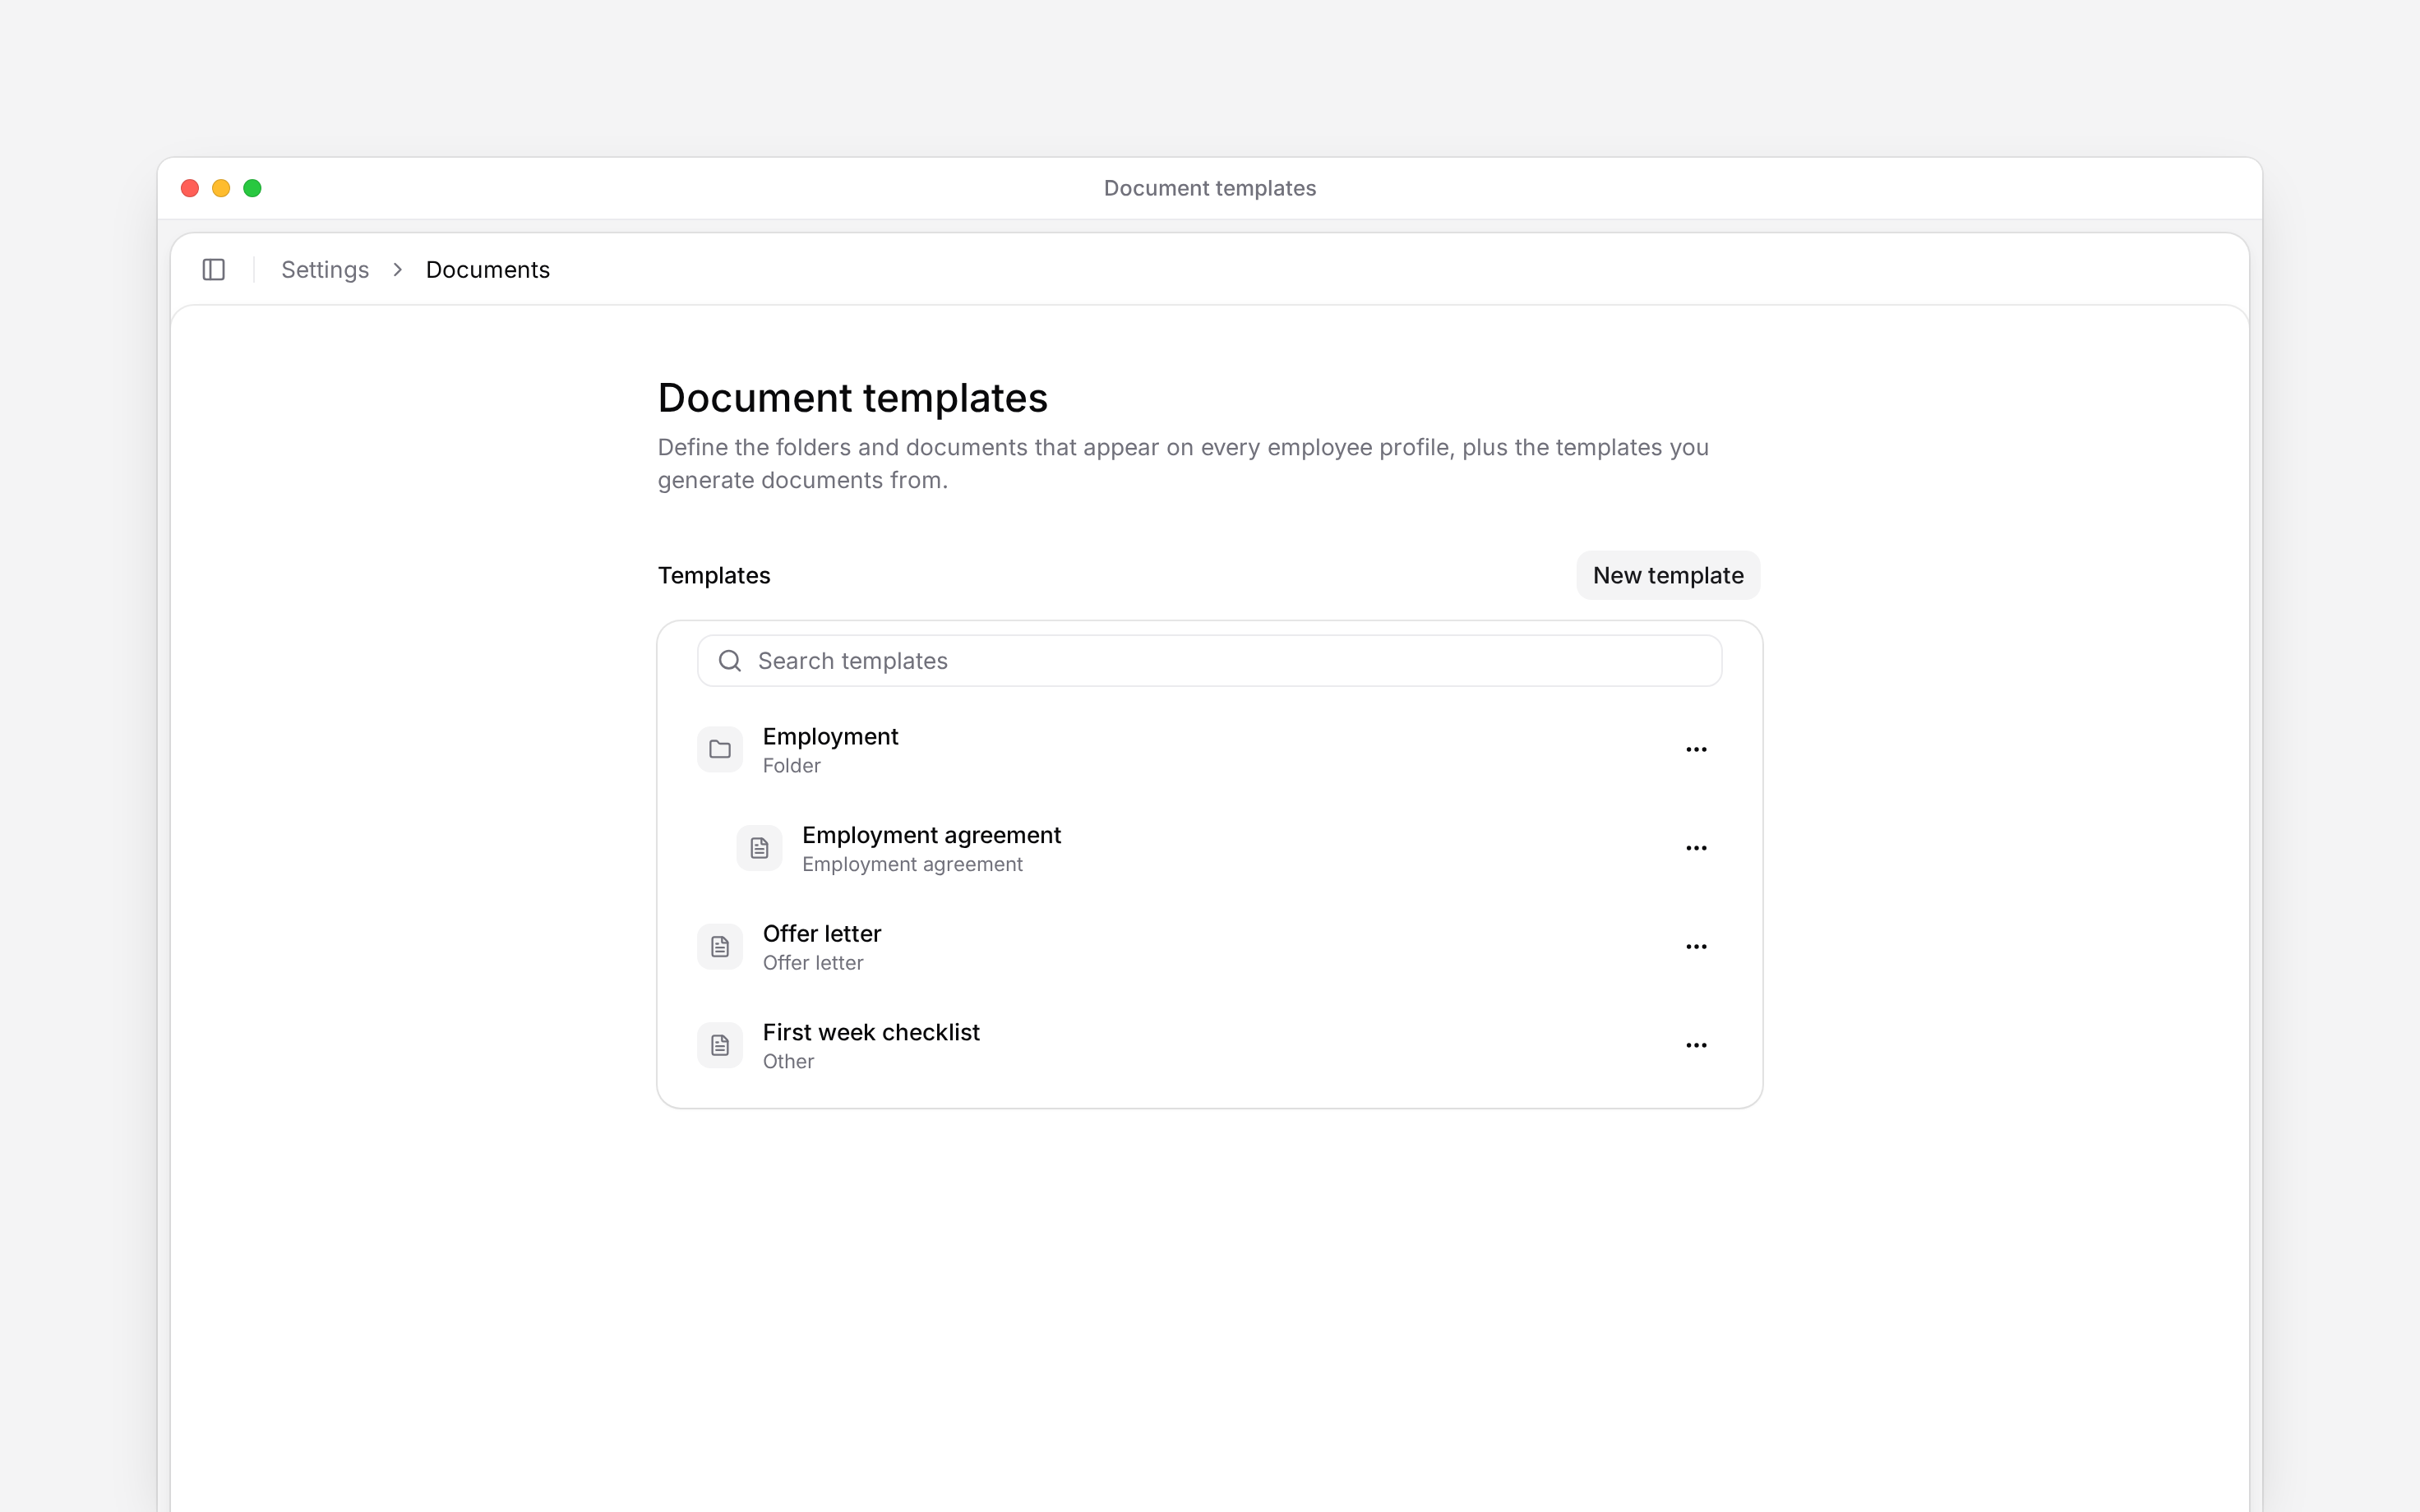Click the window title 'Document templates'
Viewport: 2420px width, 1512px height.
[x=1210, y=188]
